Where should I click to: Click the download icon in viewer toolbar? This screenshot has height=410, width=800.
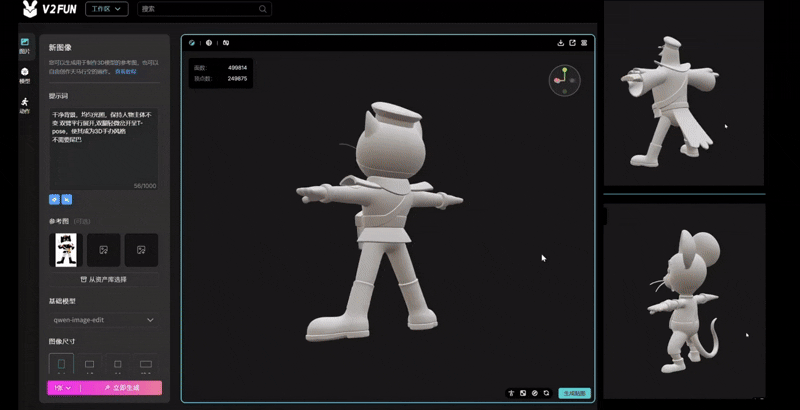point(561,43)
